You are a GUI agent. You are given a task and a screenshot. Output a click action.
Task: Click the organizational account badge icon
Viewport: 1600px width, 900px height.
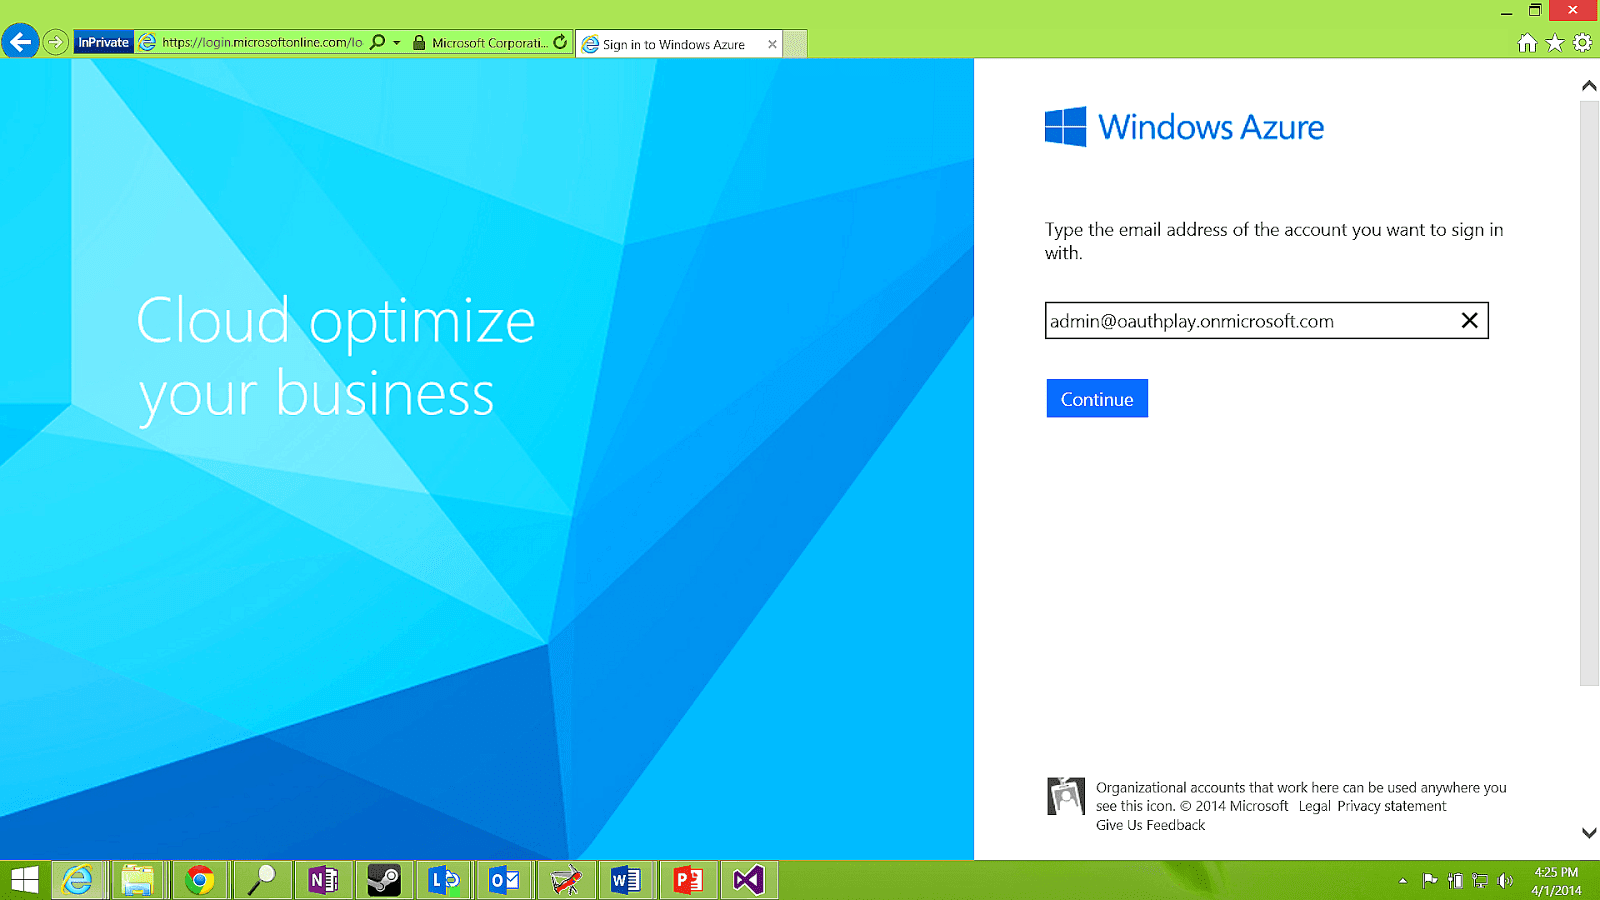coord(1066,796)
